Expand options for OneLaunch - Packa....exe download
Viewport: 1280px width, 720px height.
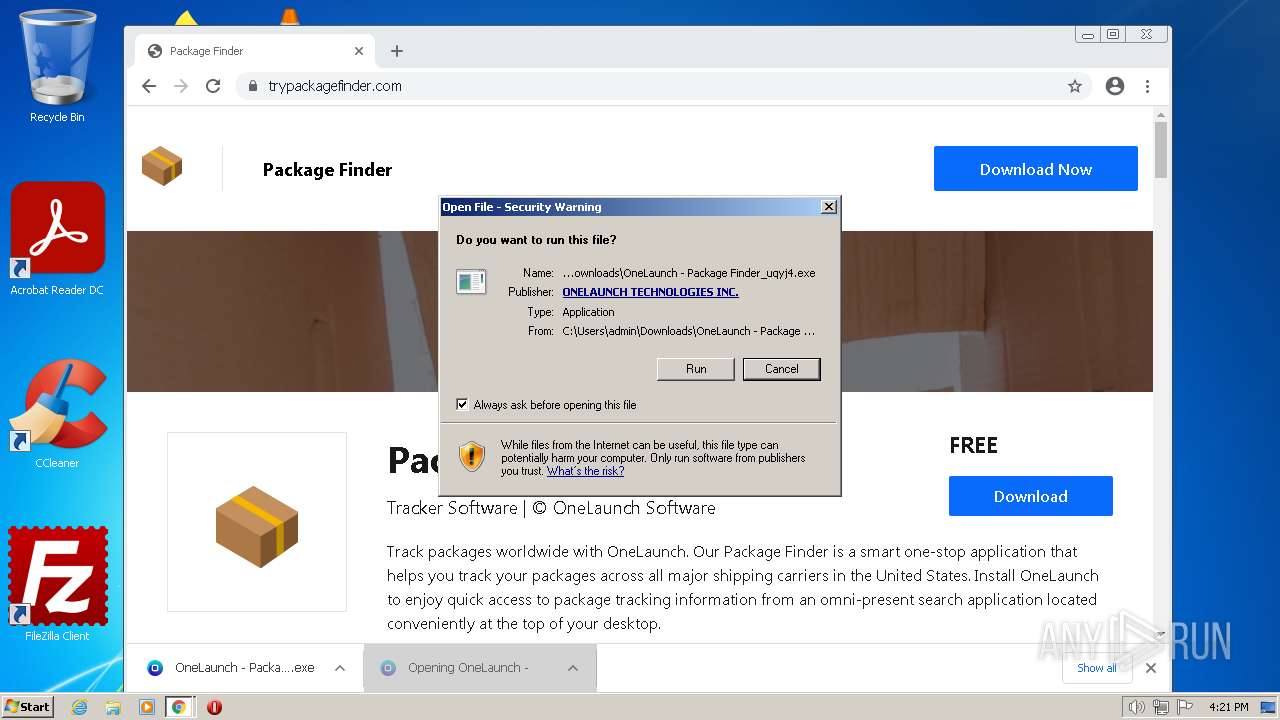340,668
